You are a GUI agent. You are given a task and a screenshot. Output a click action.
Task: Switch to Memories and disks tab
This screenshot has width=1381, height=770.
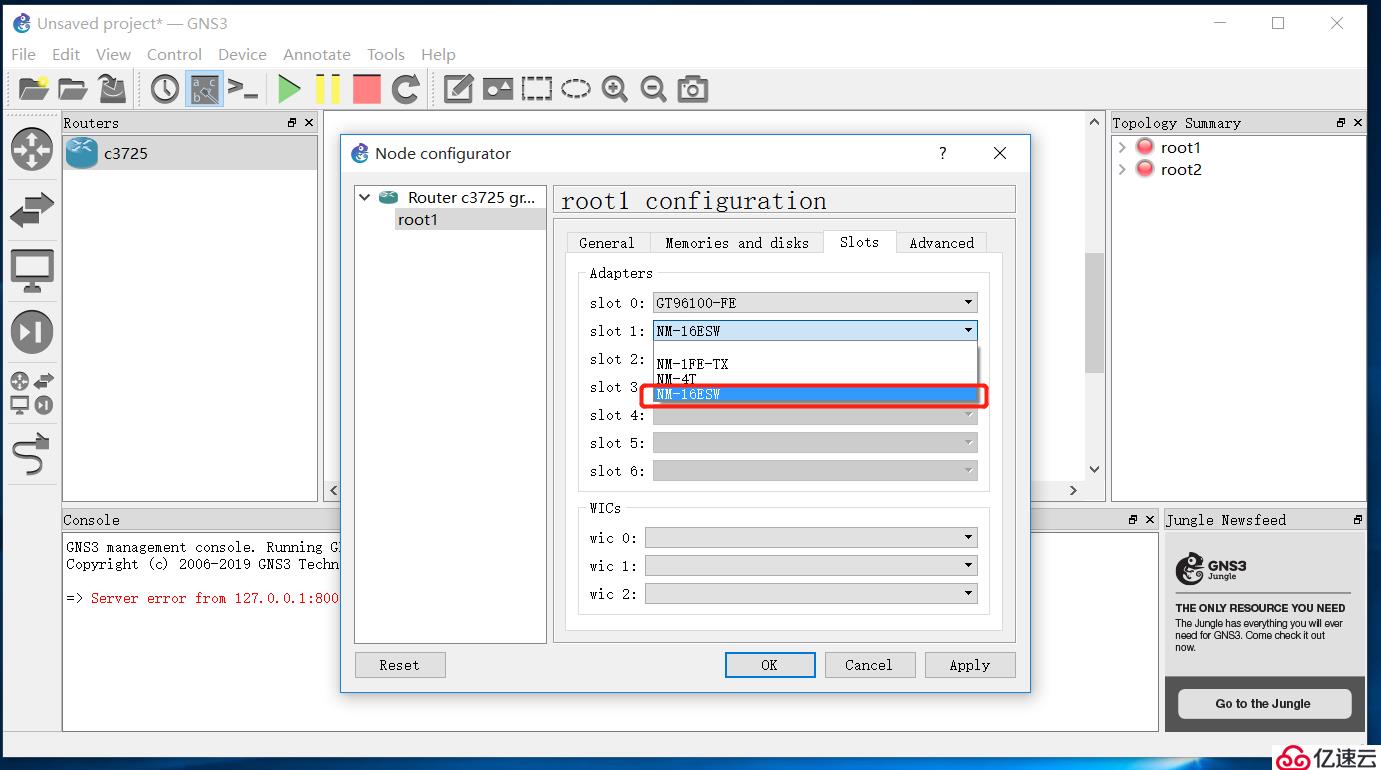pos(737,243)
